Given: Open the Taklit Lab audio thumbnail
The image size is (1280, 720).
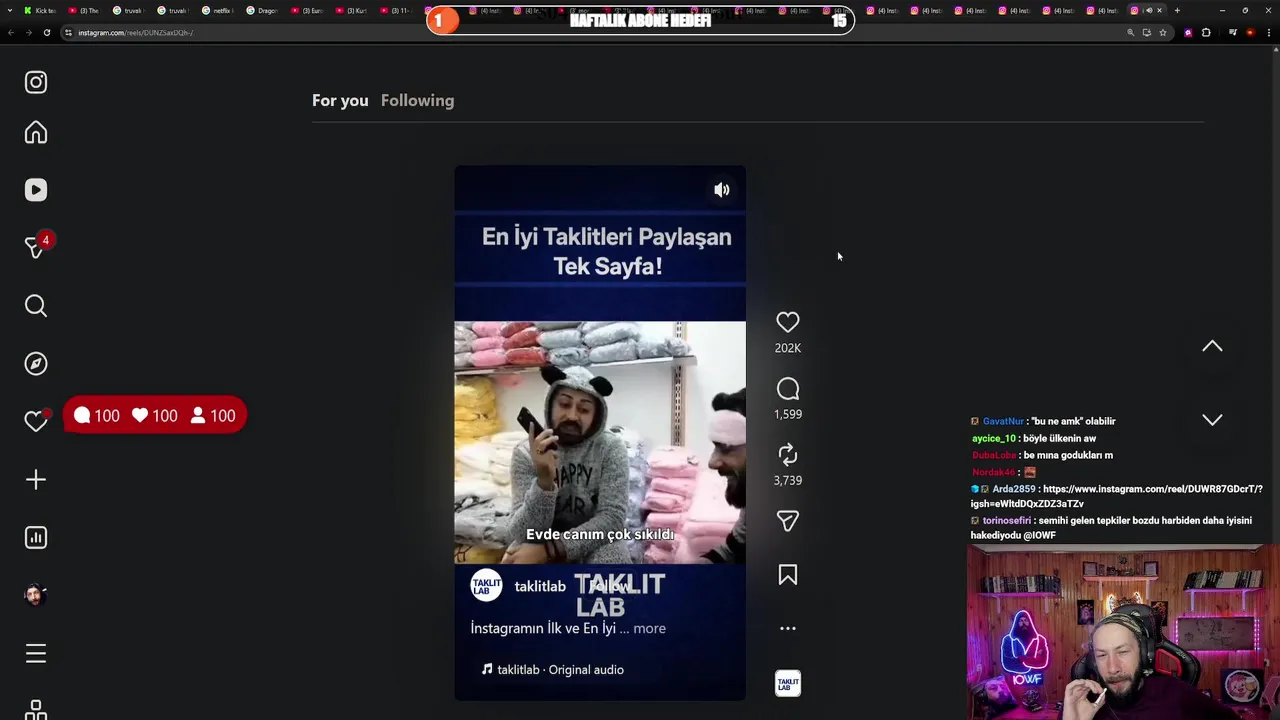Looking at the screenshot, I should click(788, 683).
